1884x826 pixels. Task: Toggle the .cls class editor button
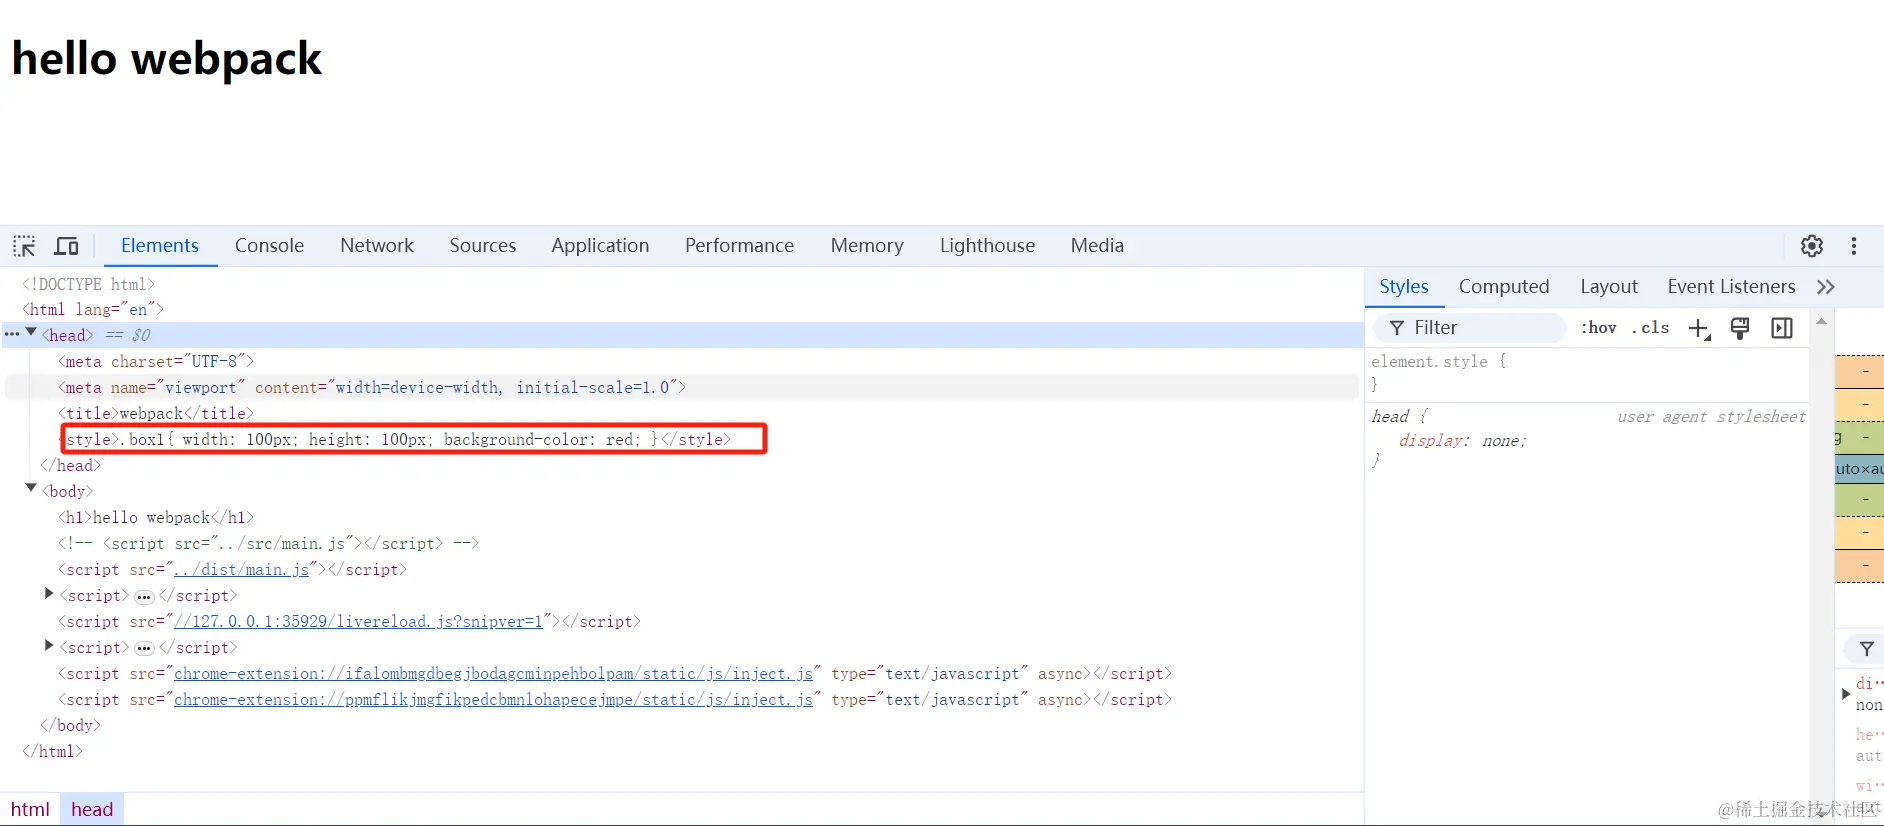1650,328
